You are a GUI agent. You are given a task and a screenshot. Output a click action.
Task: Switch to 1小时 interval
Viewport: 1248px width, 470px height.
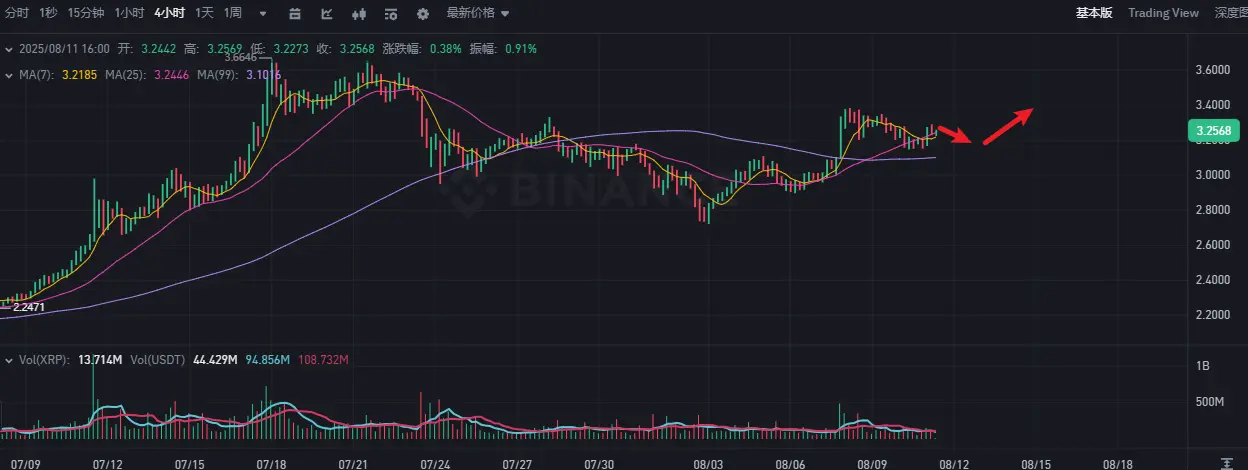tap(128, 13)
